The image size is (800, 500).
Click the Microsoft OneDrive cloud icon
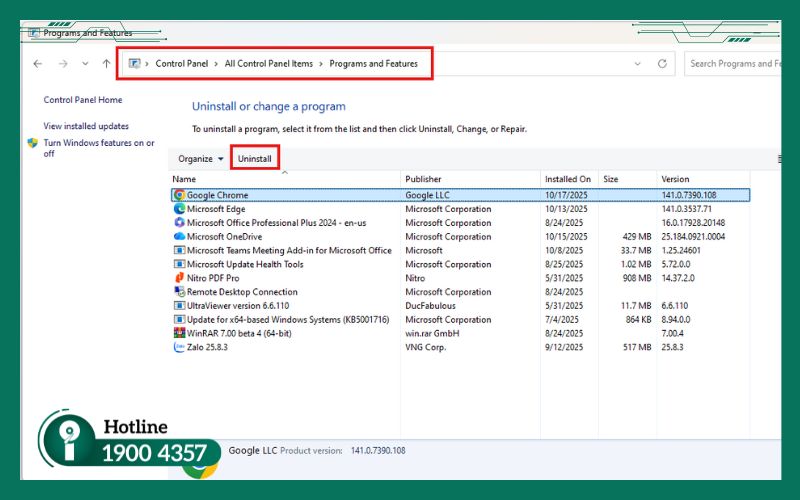click(x=179, y=237)
